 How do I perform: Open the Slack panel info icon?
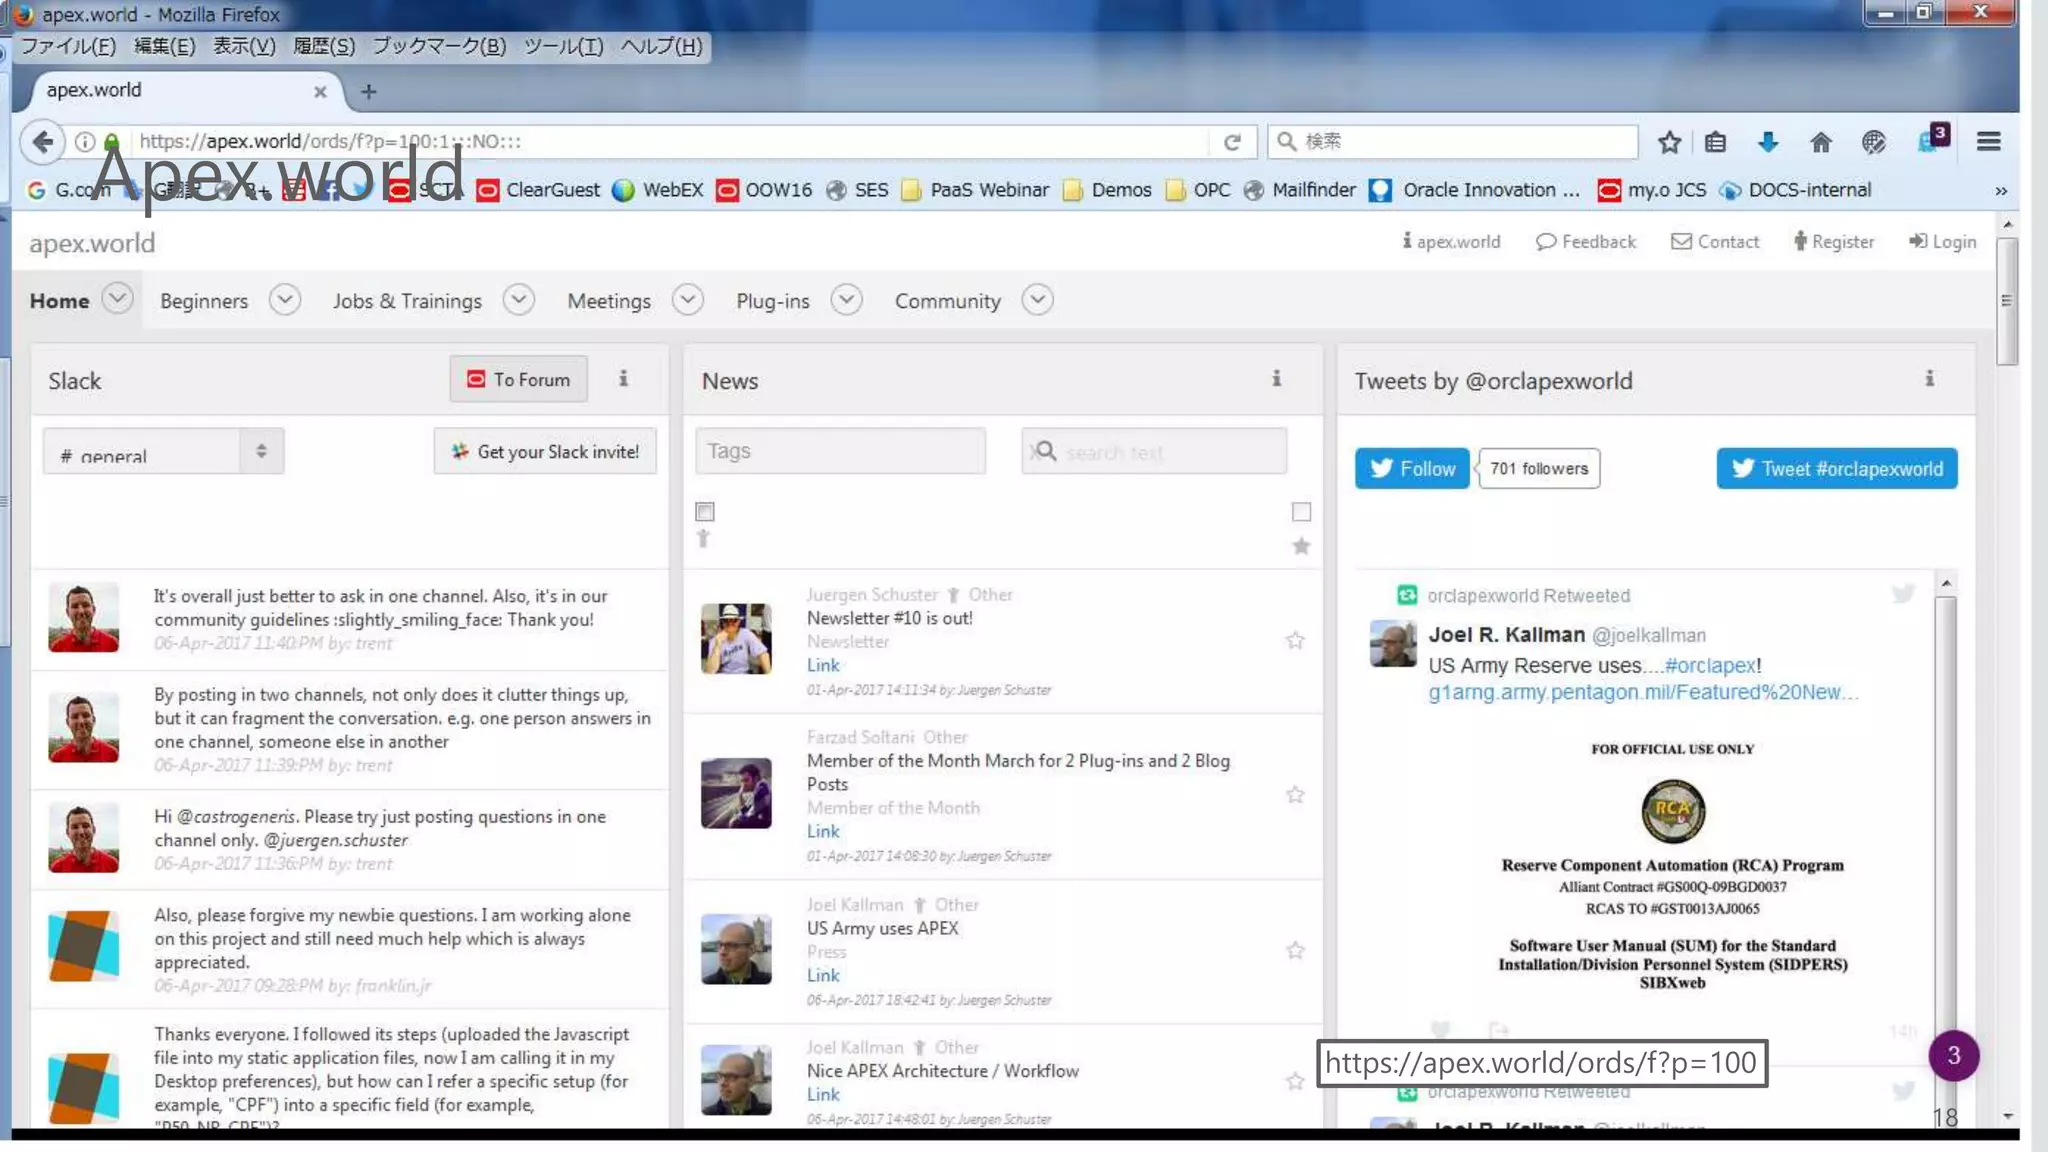point(623,378)
